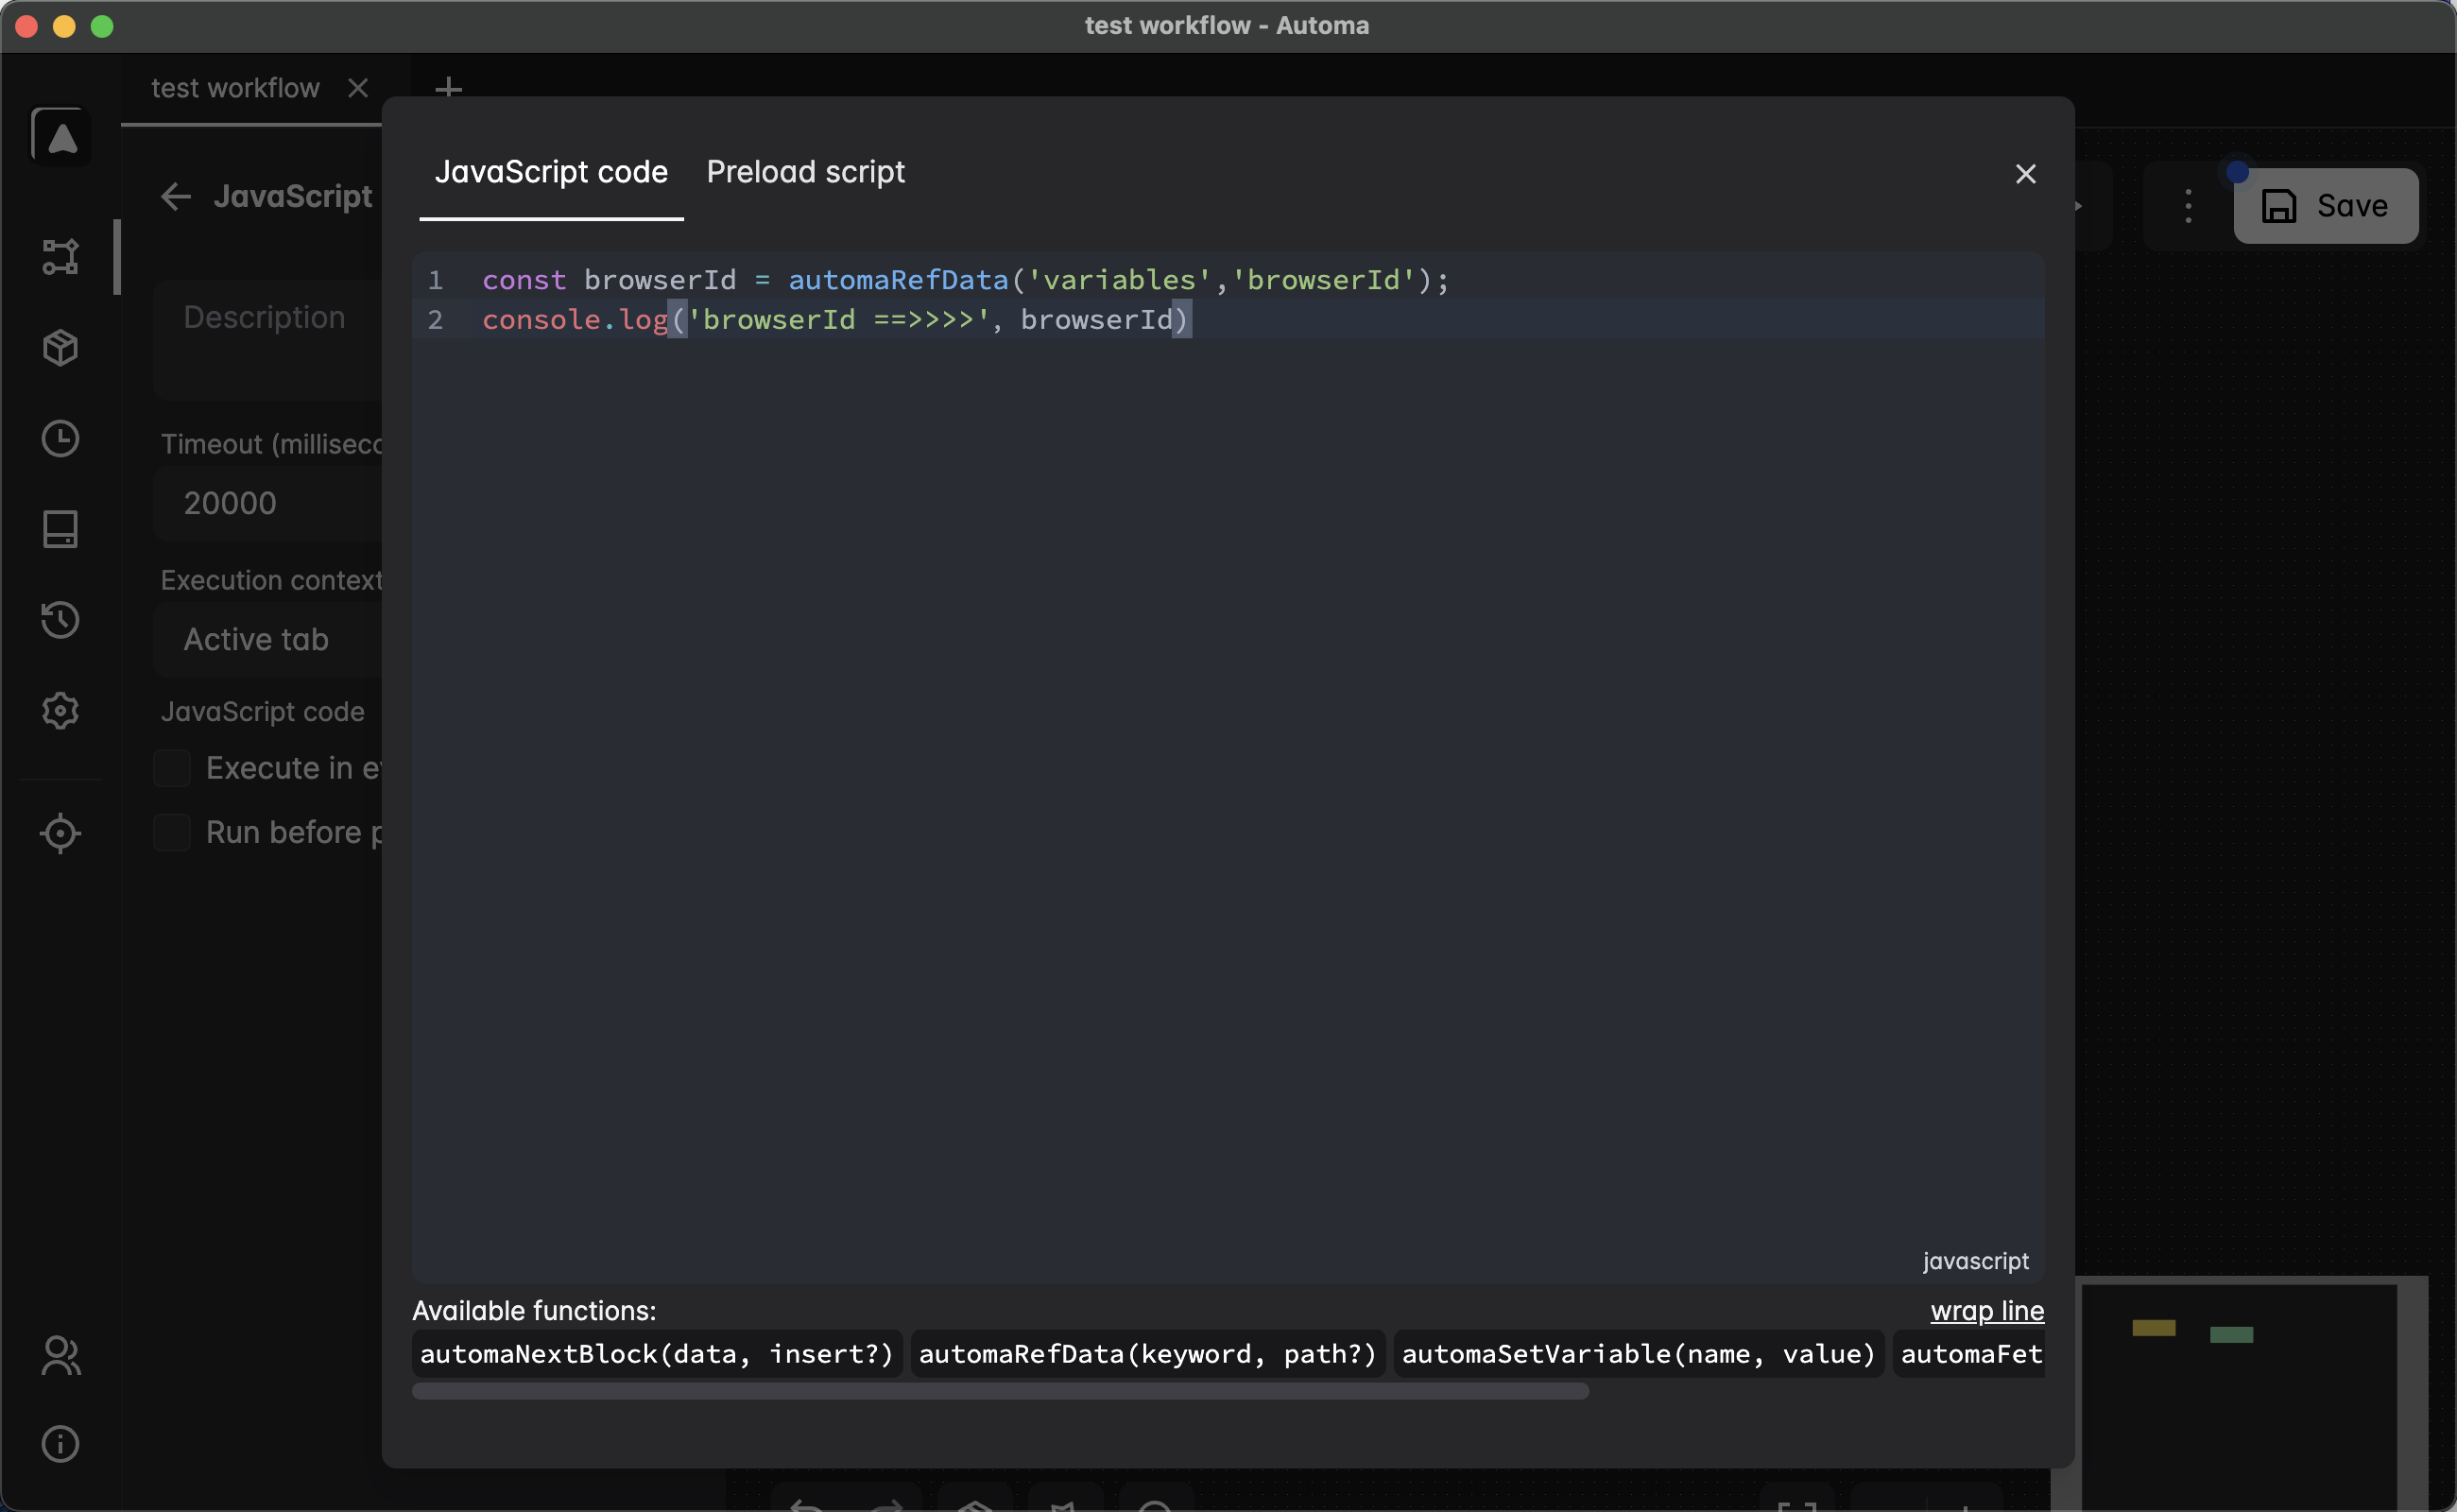This screenshot has width=2457, height=1512.
Task: Click the available functions horizontal scrollbar
Action: [1000, 1392]
